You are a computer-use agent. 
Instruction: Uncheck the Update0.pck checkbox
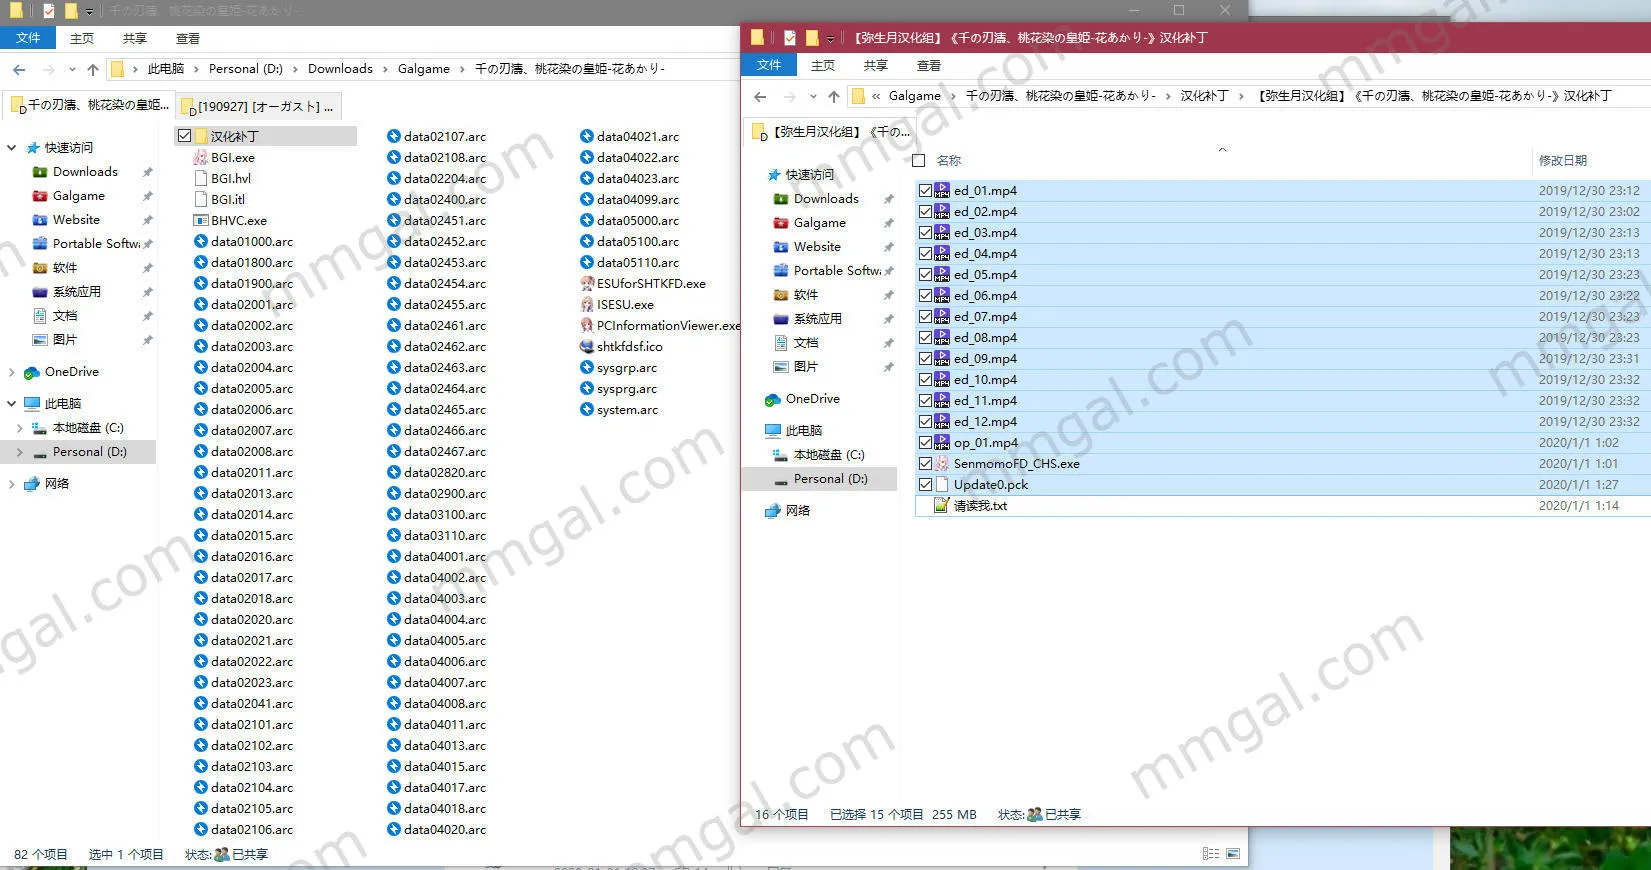(925, 485)
